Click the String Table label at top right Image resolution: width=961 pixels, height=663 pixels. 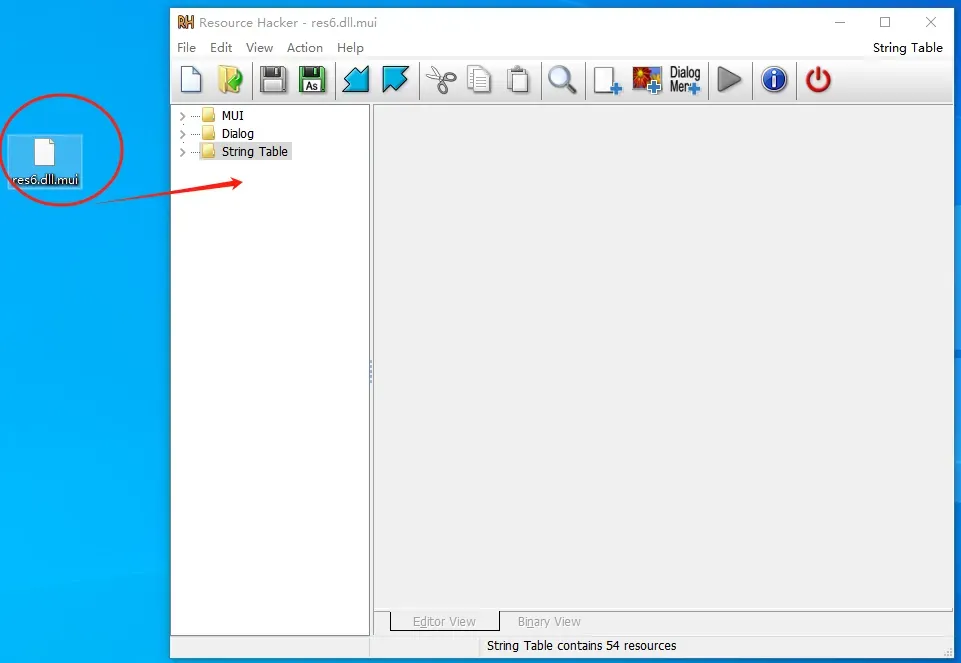pyautogui.click(x=908, y=48)
